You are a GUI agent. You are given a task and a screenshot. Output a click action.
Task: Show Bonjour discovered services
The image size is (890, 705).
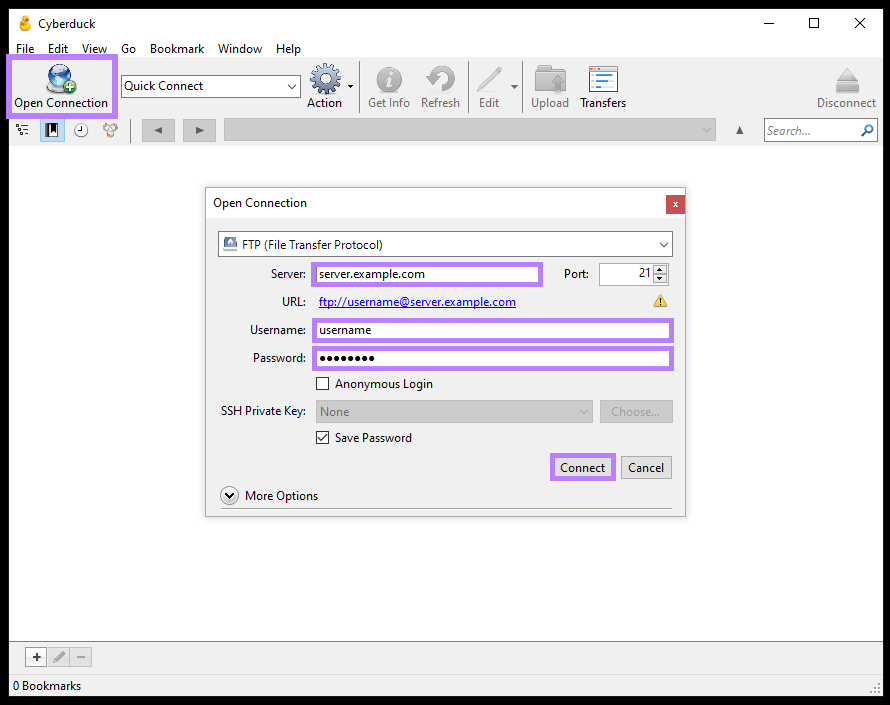coord(109,130)
